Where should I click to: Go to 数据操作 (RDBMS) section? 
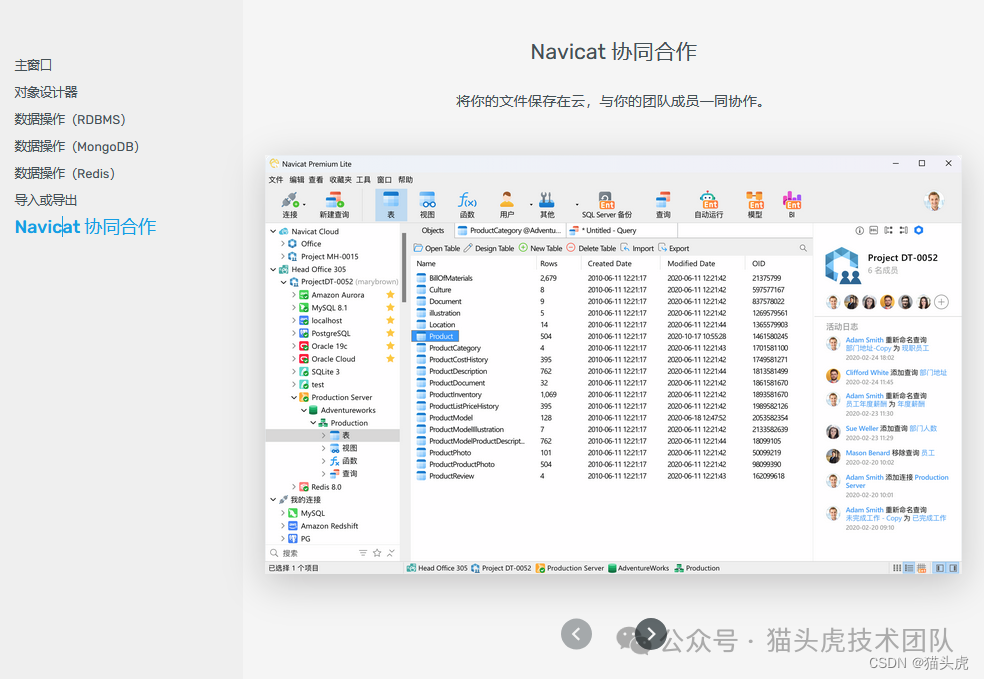(70, 119)
